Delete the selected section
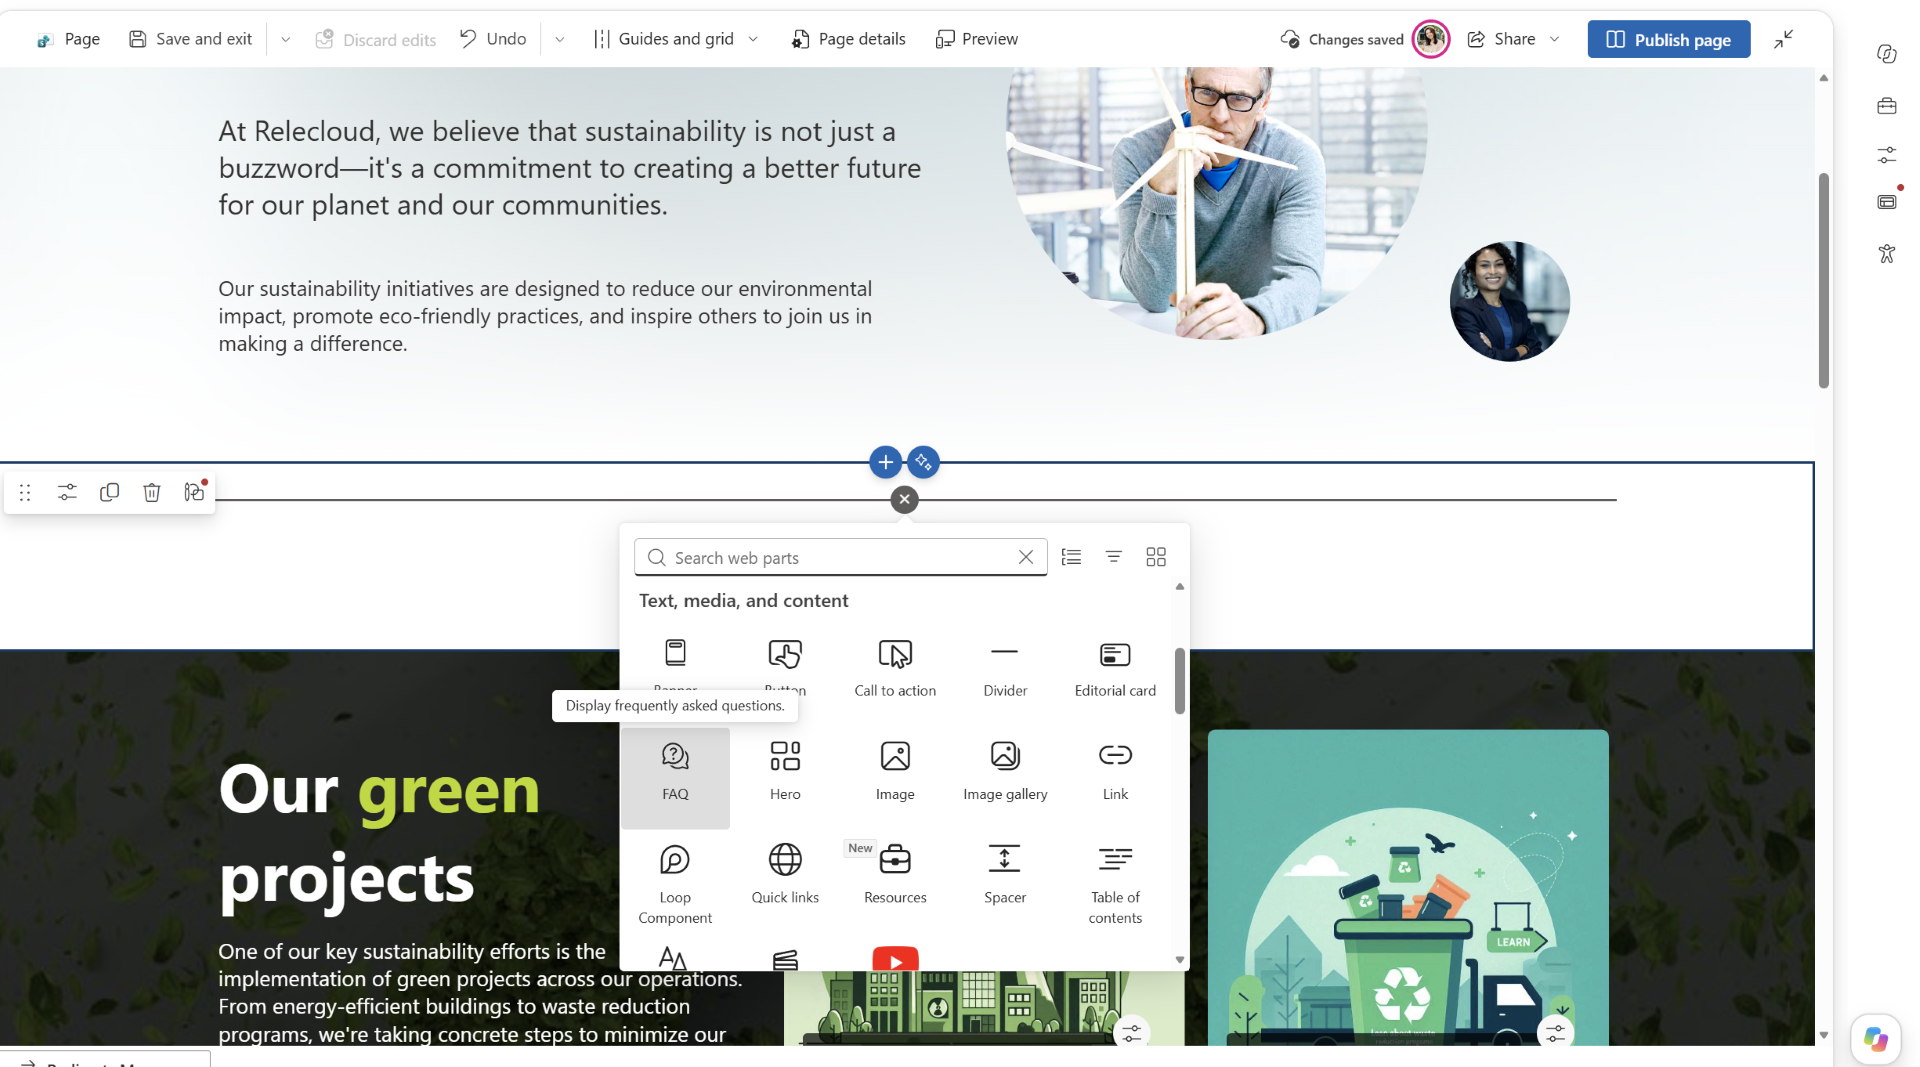Viewport: 1920px width, 1067px height. click(152, 492)
